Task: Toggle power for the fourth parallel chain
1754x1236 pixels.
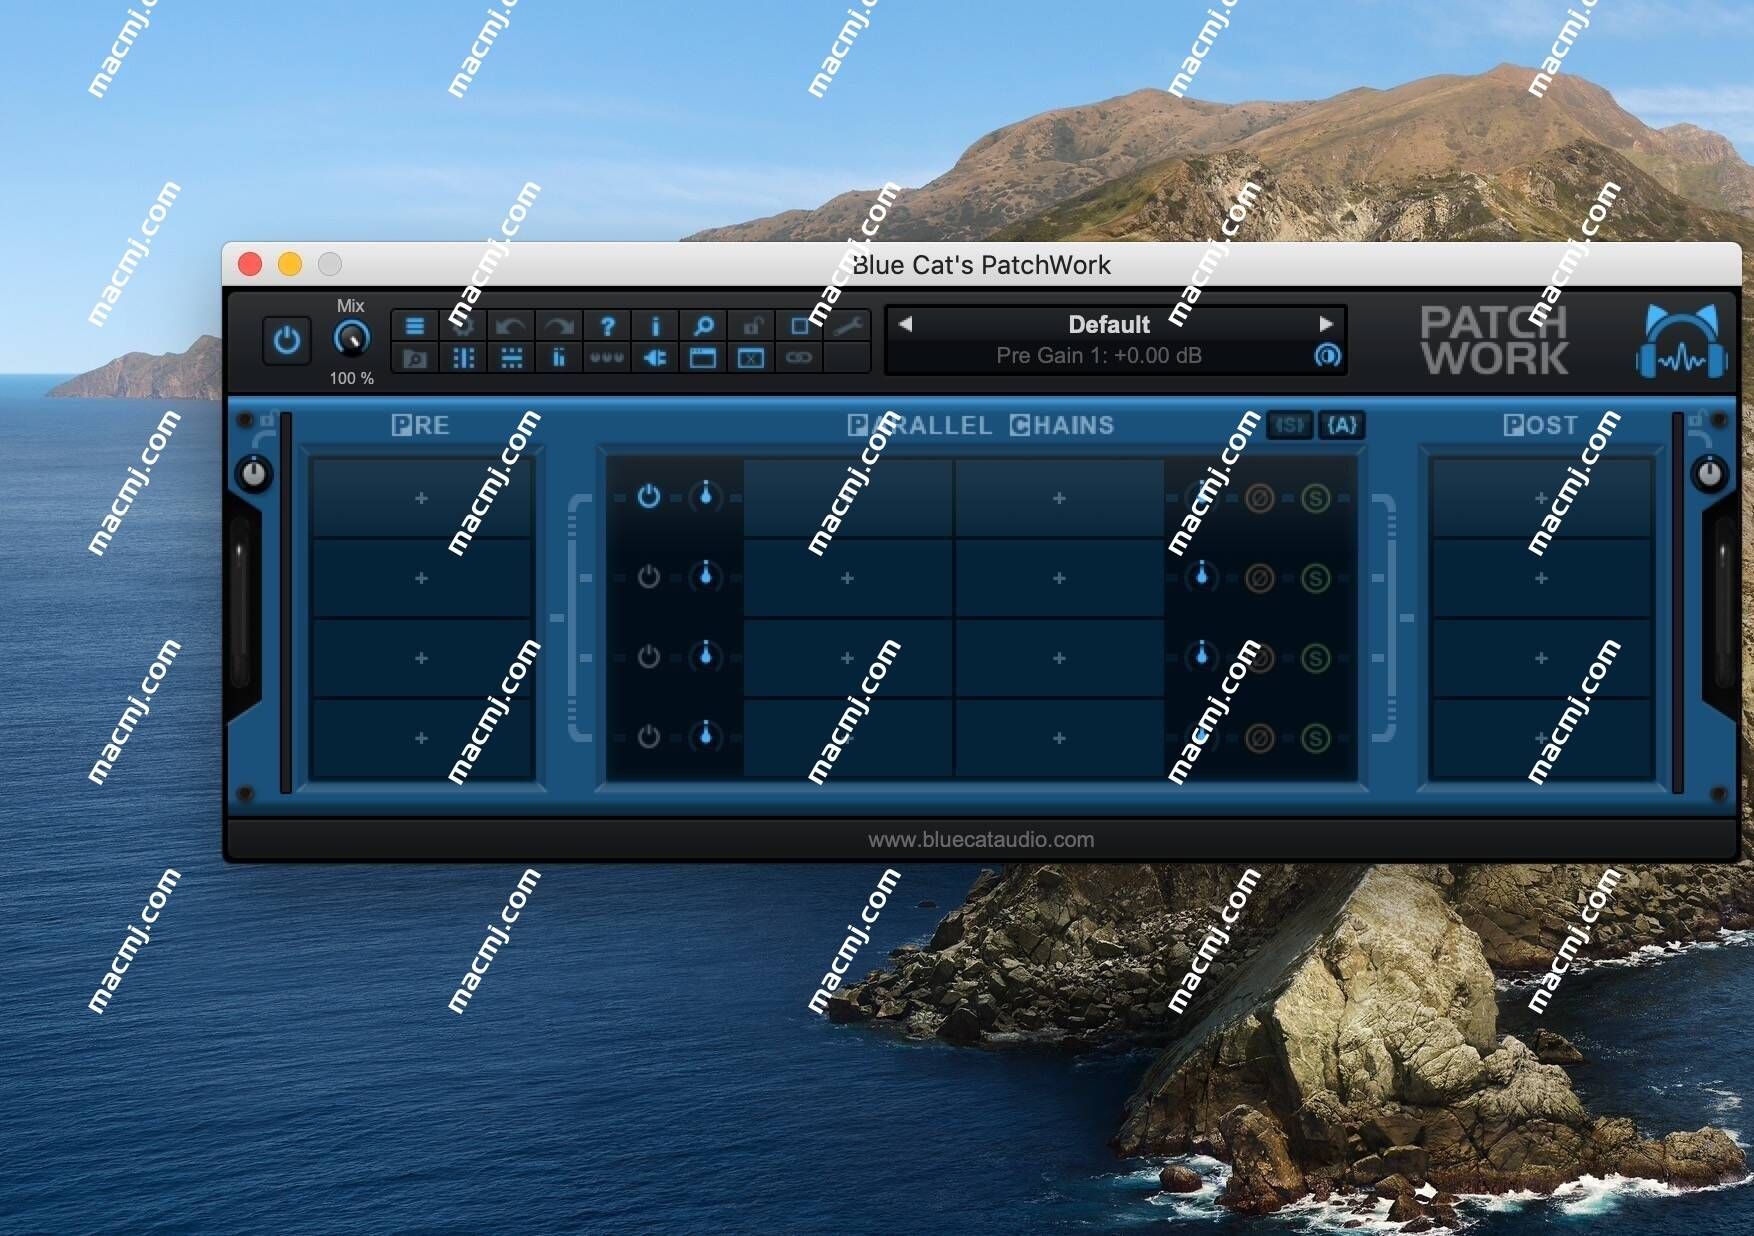Action: [649, 737]
